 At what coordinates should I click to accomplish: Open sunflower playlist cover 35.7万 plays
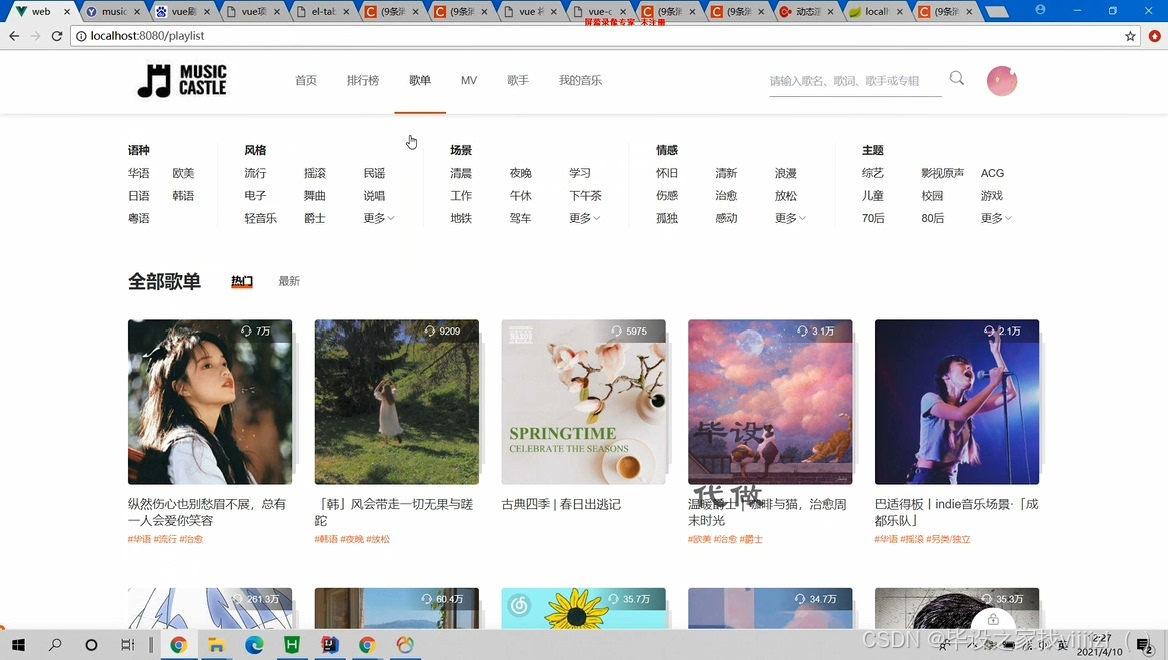584,609
